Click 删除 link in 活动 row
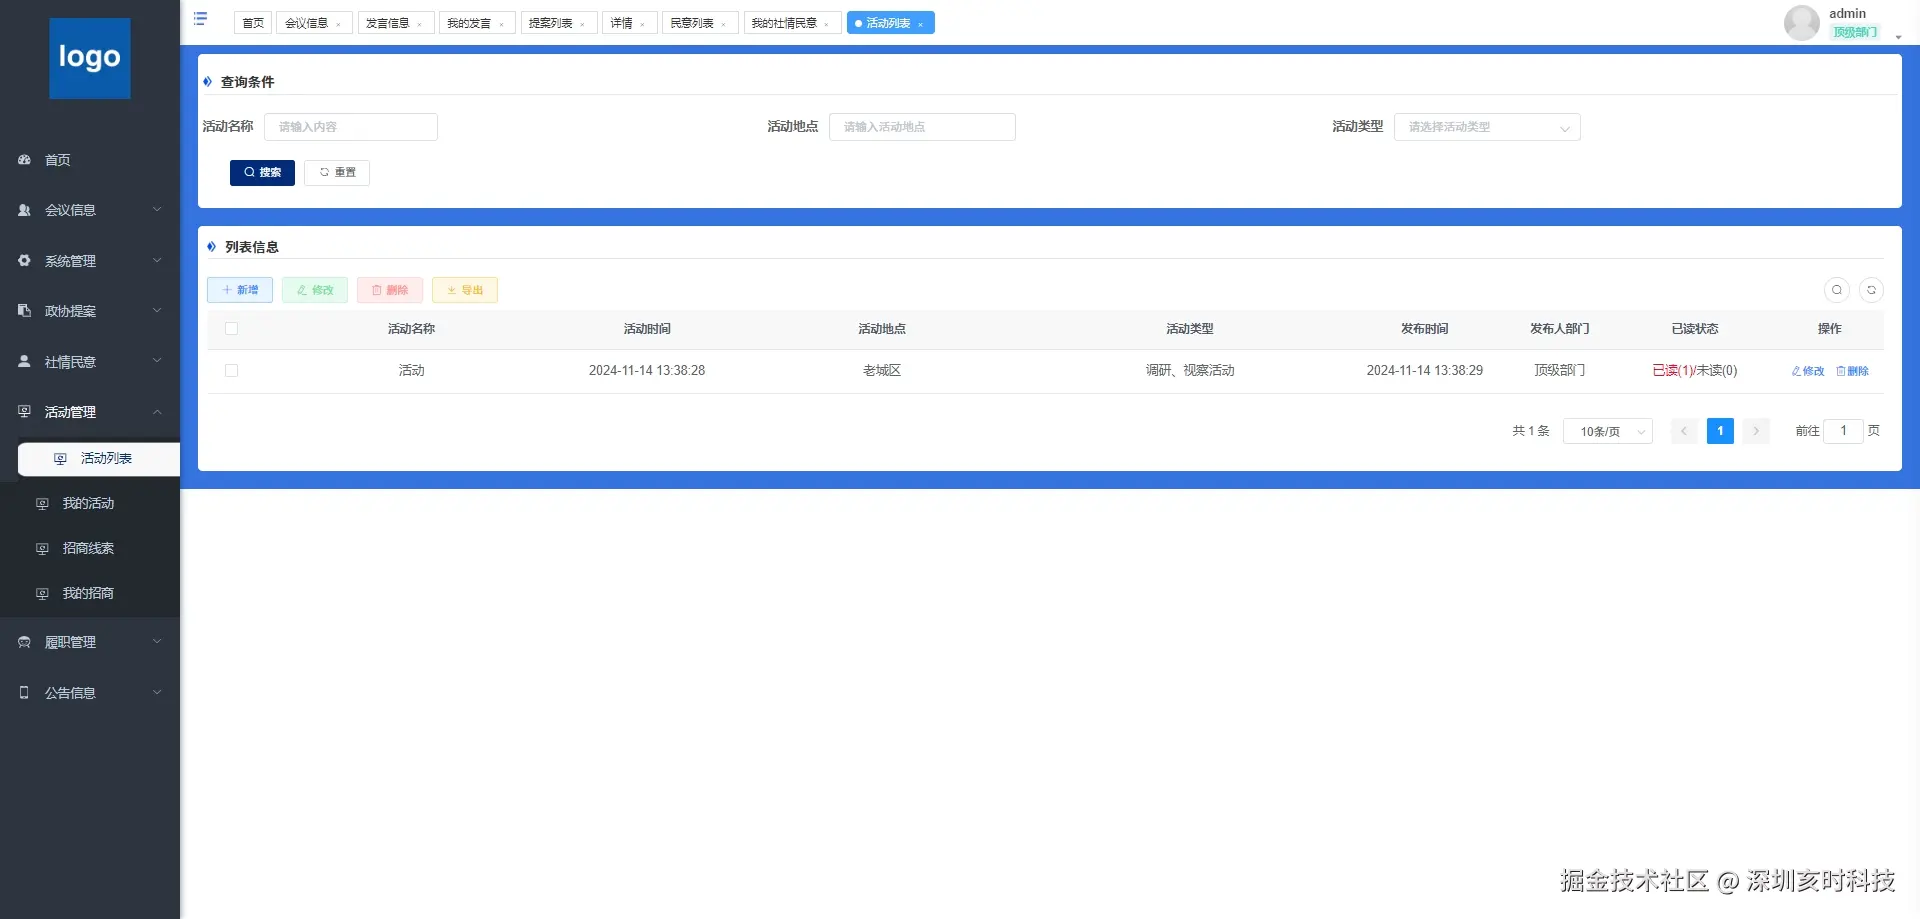The width and height of the screenshot is (1920, 919). [1853, 371]
